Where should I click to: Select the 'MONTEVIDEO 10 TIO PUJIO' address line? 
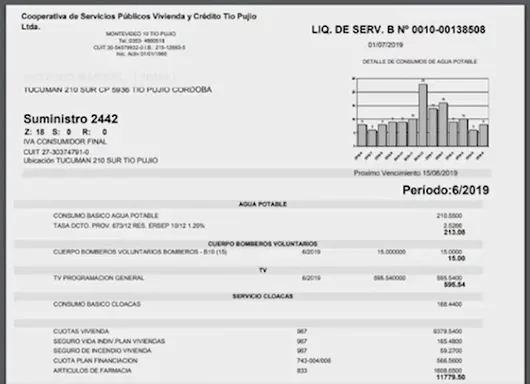141,34
